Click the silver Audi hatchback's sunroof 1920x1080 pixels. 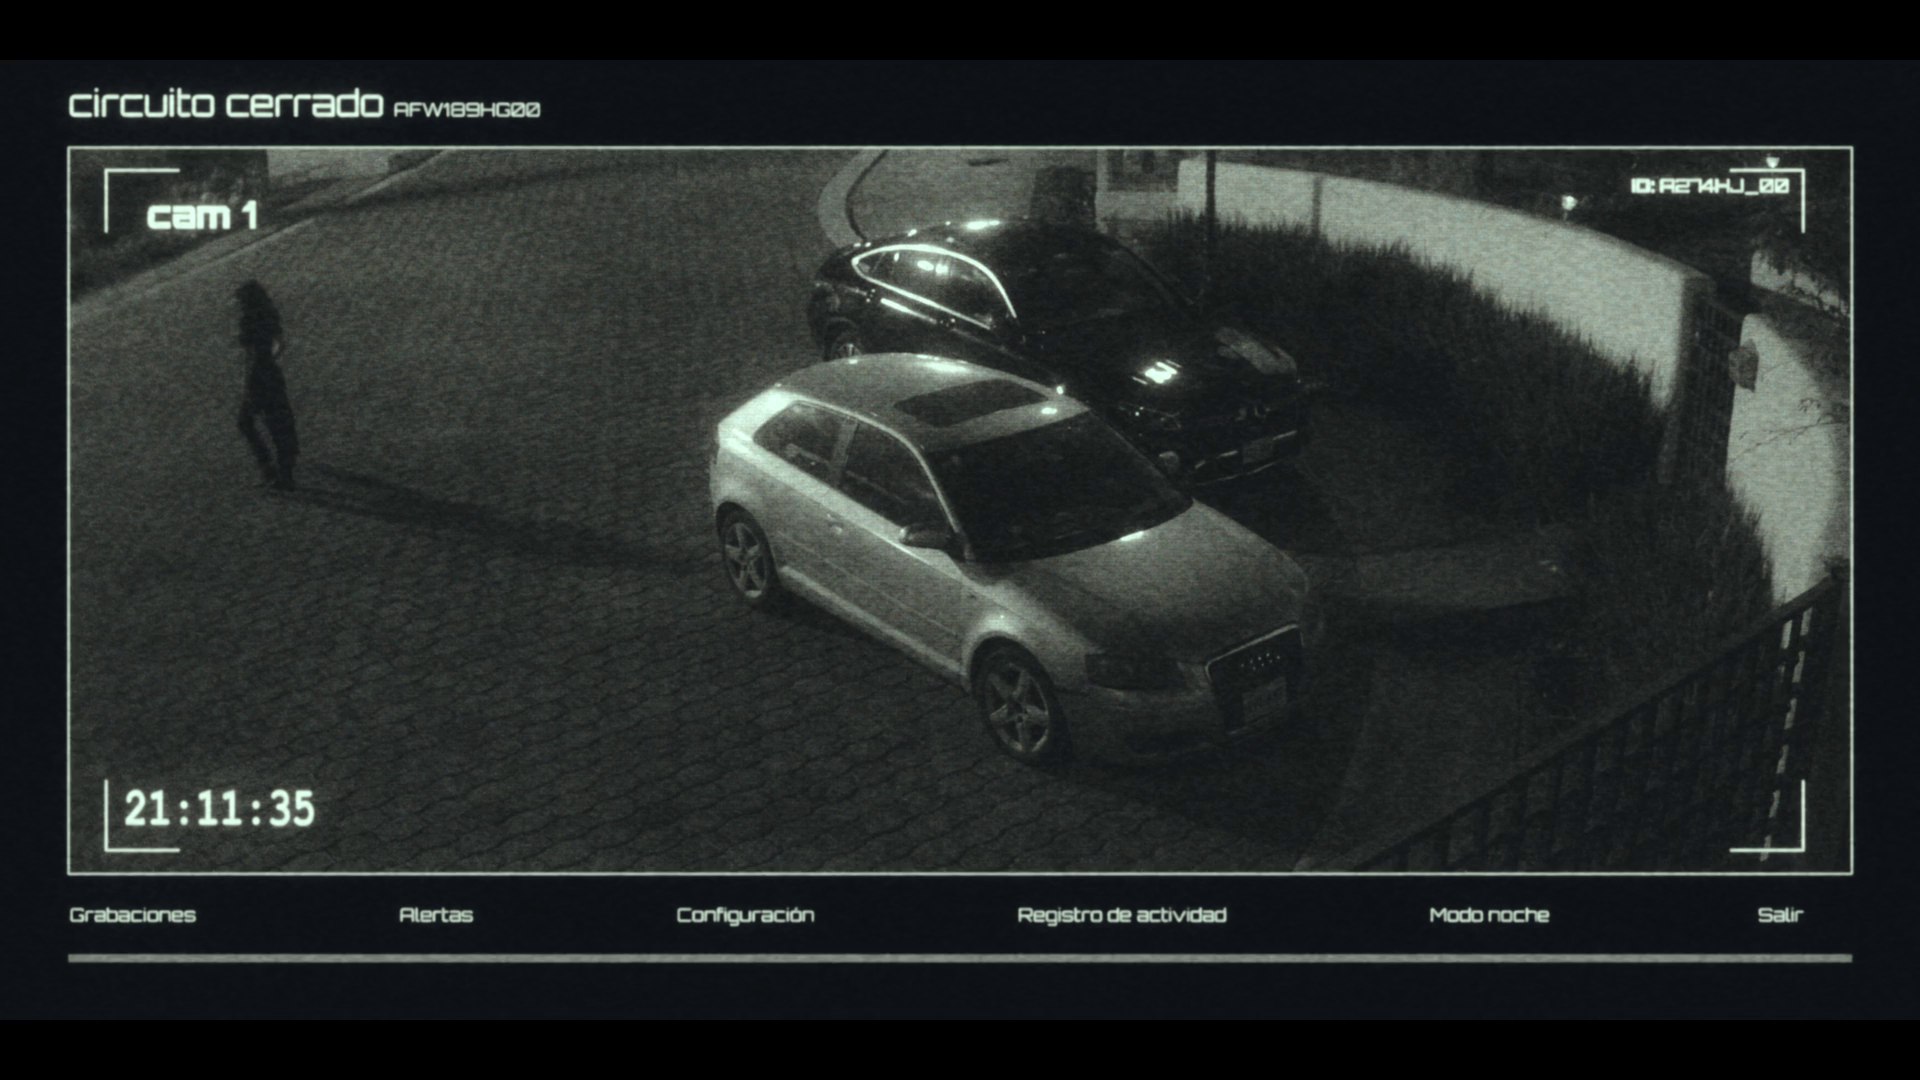970,401
